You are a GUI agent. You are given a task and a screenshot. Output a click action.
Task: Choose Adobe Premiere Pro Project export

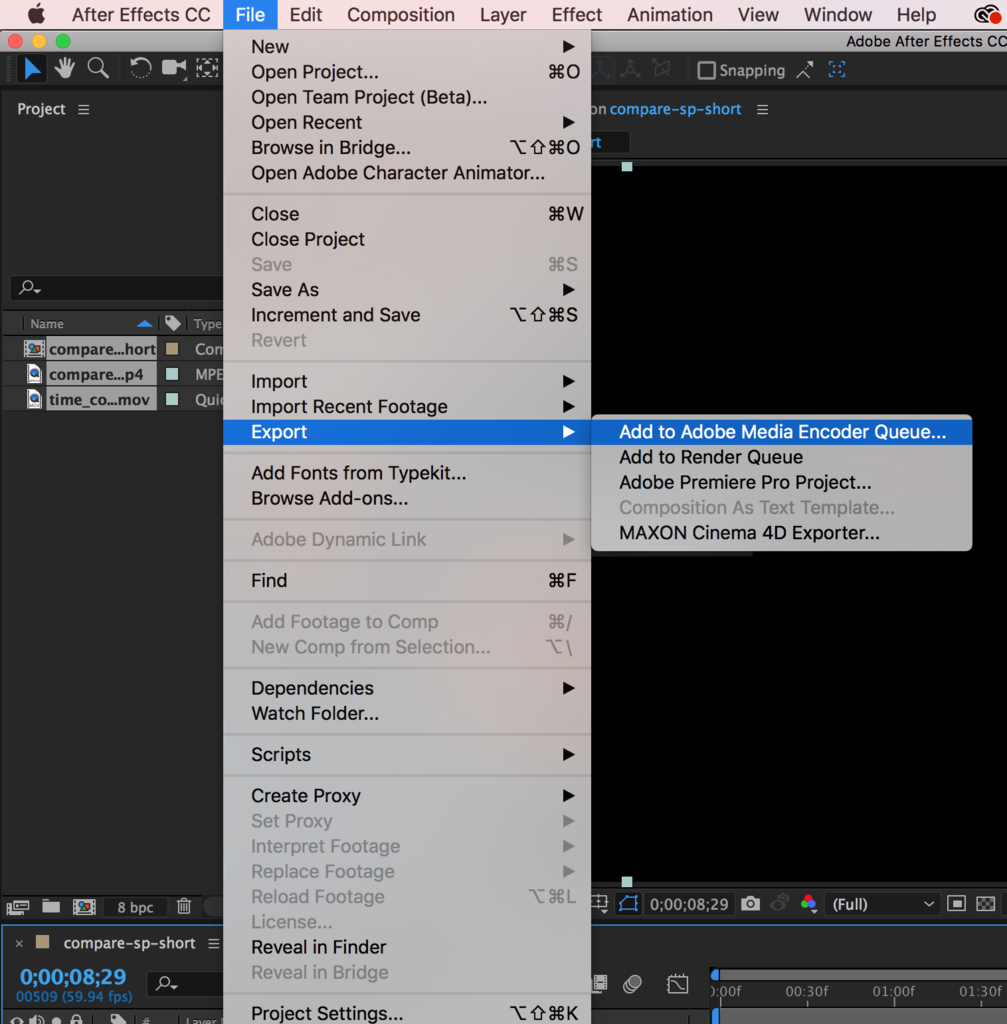coord(781,482)
